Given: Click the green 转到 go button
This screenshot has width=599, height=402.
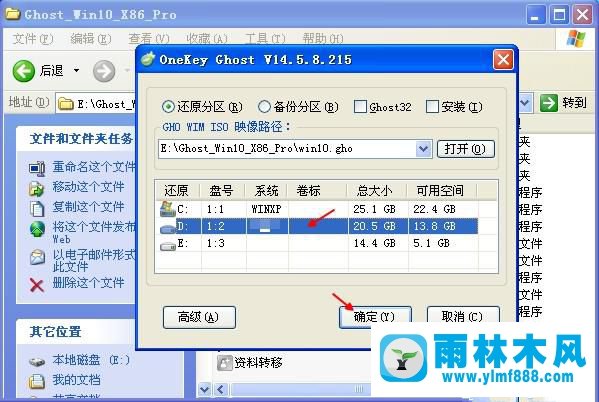Looking at the screenshot, I should pos(549,103).
